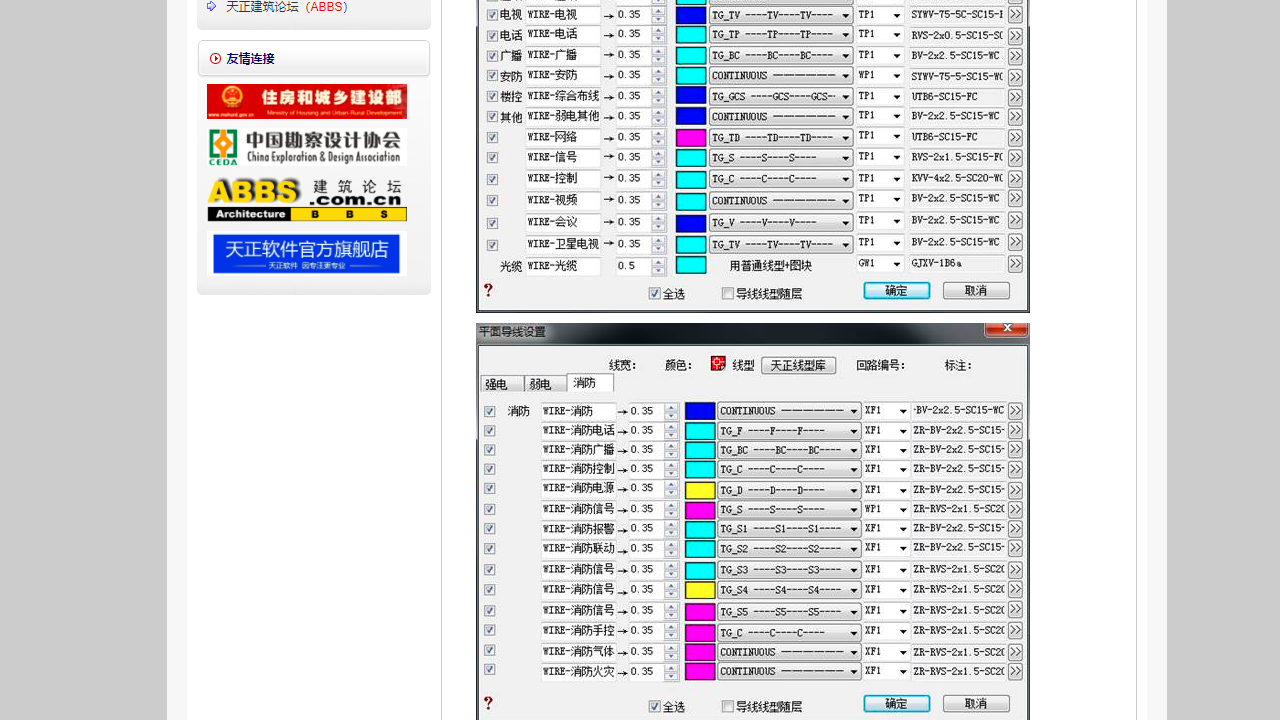This screenshot has height=720, width=1280.
Task: Open the 天正线型库 library
Action: 797,365
